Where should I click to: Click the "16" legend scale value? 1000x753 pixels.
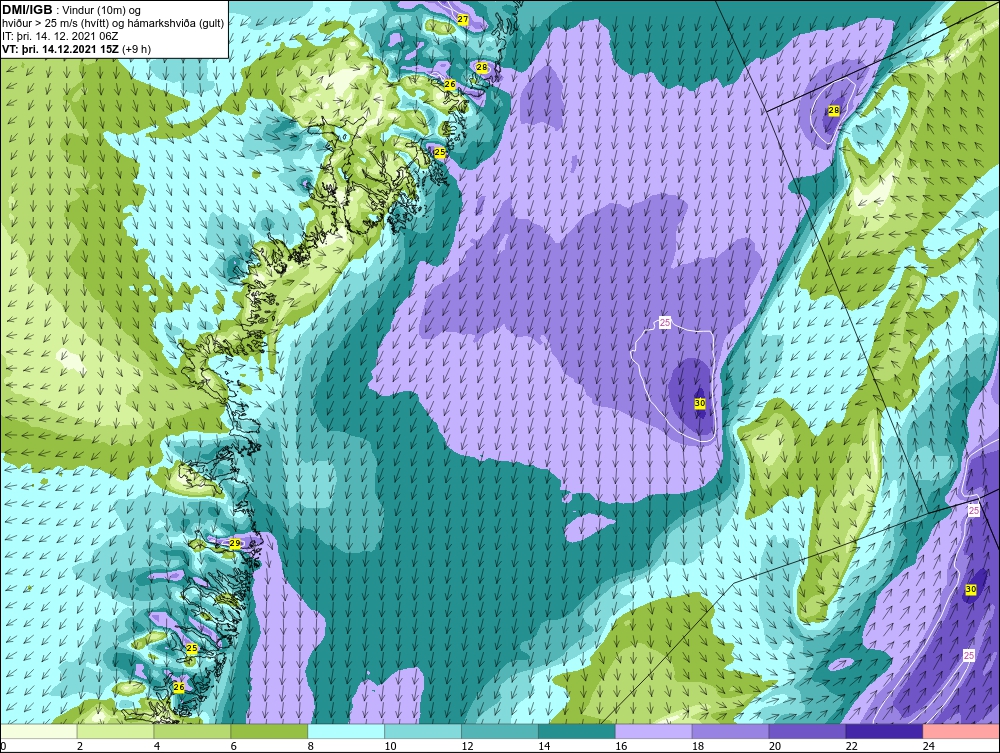pos(621,746)
